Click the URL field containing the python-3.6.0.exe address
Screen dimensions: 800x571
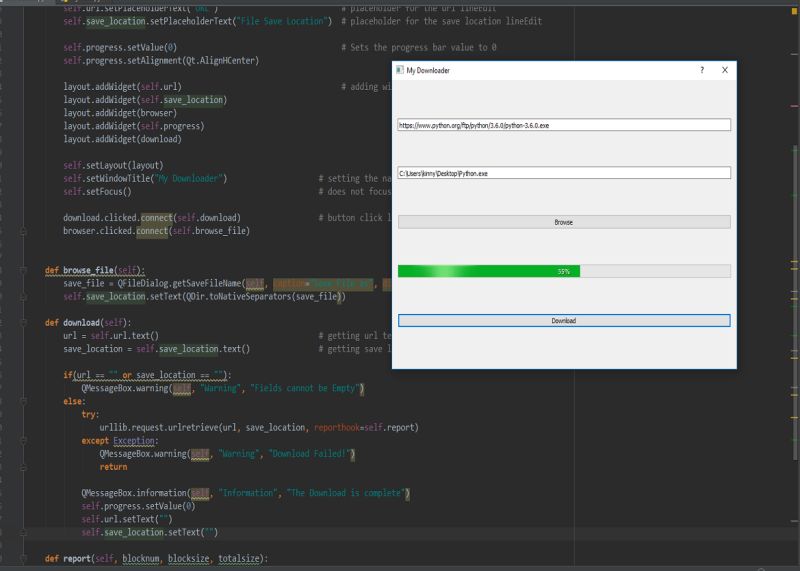click(x=564, y=125)
